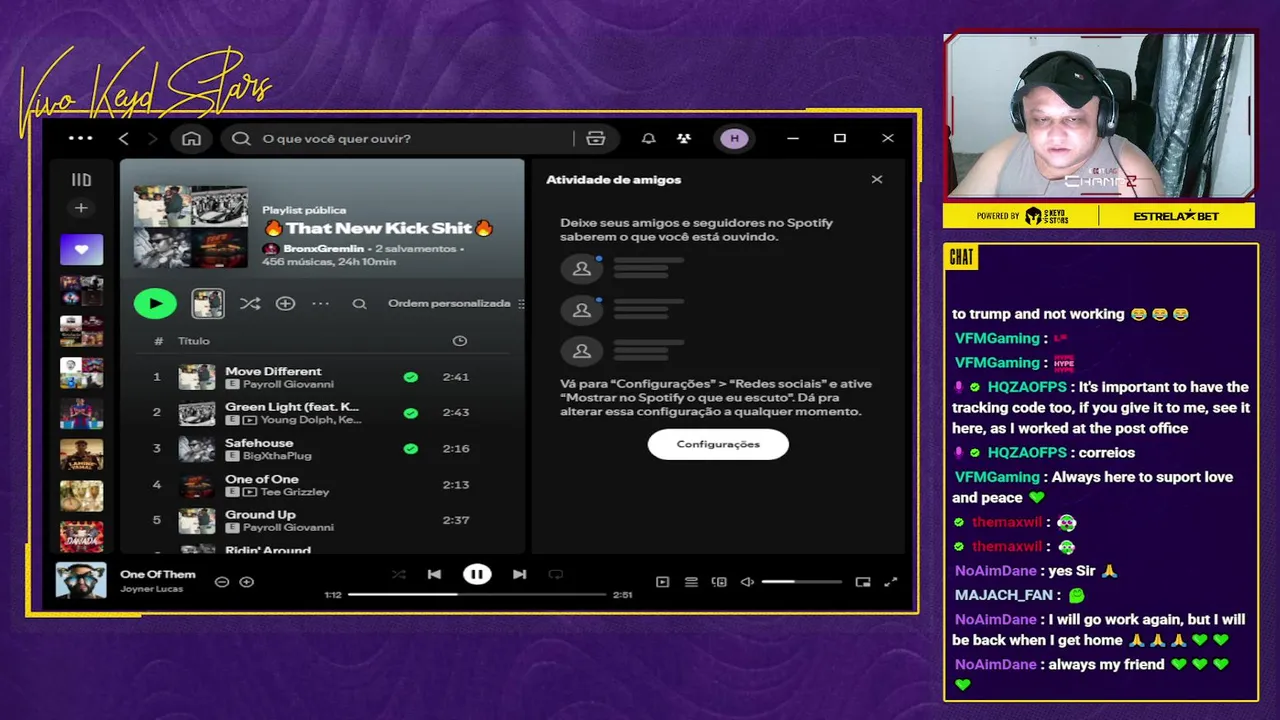The image size is (1280, 720).
Task: Skip to next track
Action: coord(519,574)
